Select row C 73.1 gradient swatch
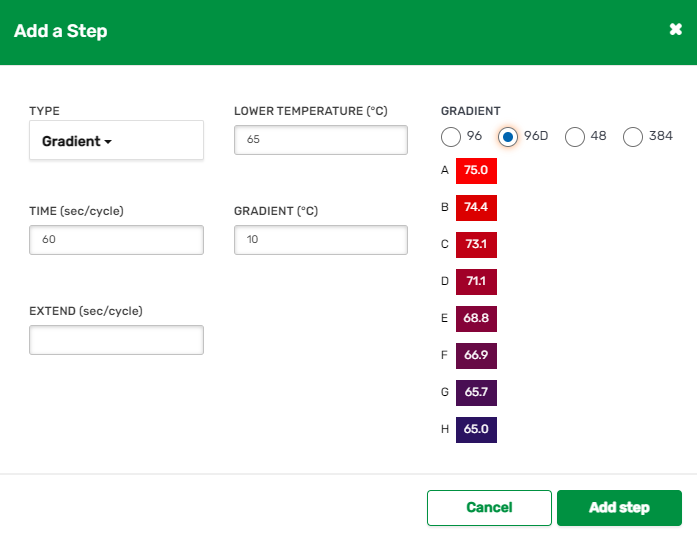This screenshot has width=697, height=540. pyautogui.click(x=476, y=245)
